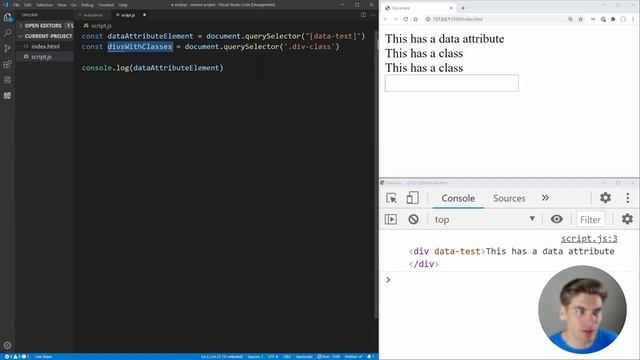This screenshot has height=360, width=640.
Task: Open the Help menu
Action: coord(123,5)
